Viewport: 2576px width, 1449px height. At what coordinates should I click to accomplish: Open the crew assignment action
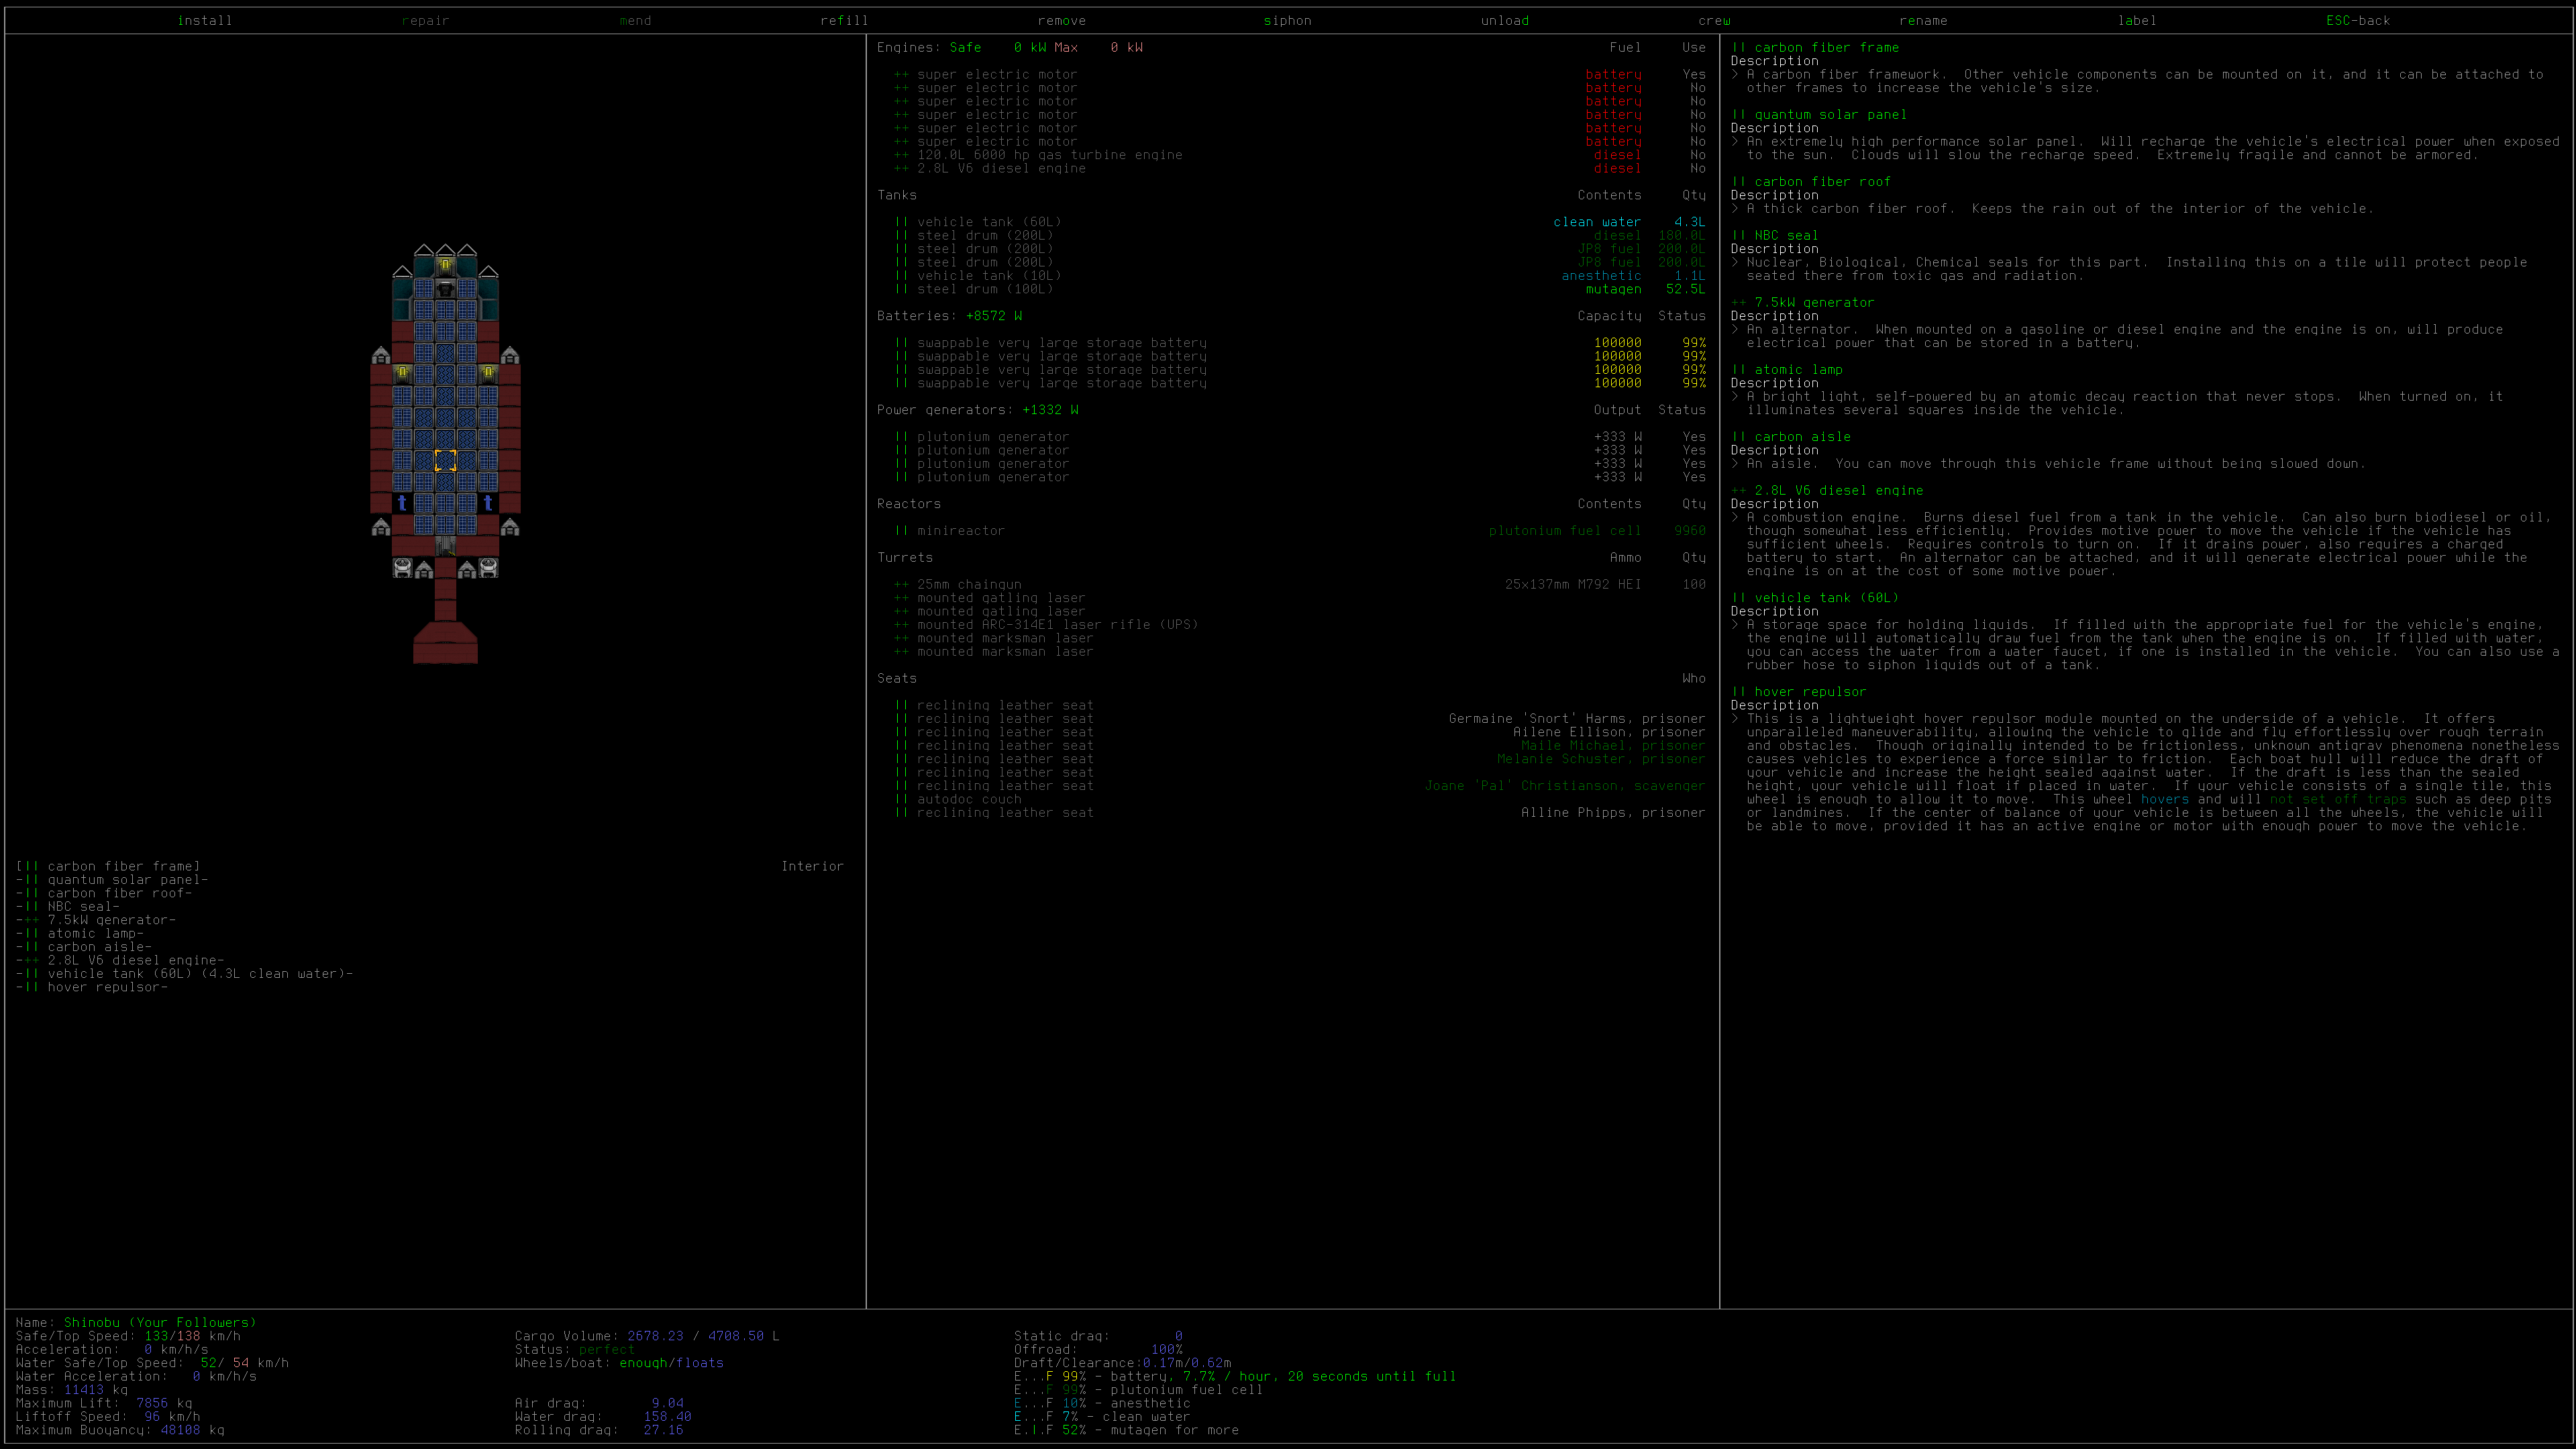click(x=1714, y=20)
